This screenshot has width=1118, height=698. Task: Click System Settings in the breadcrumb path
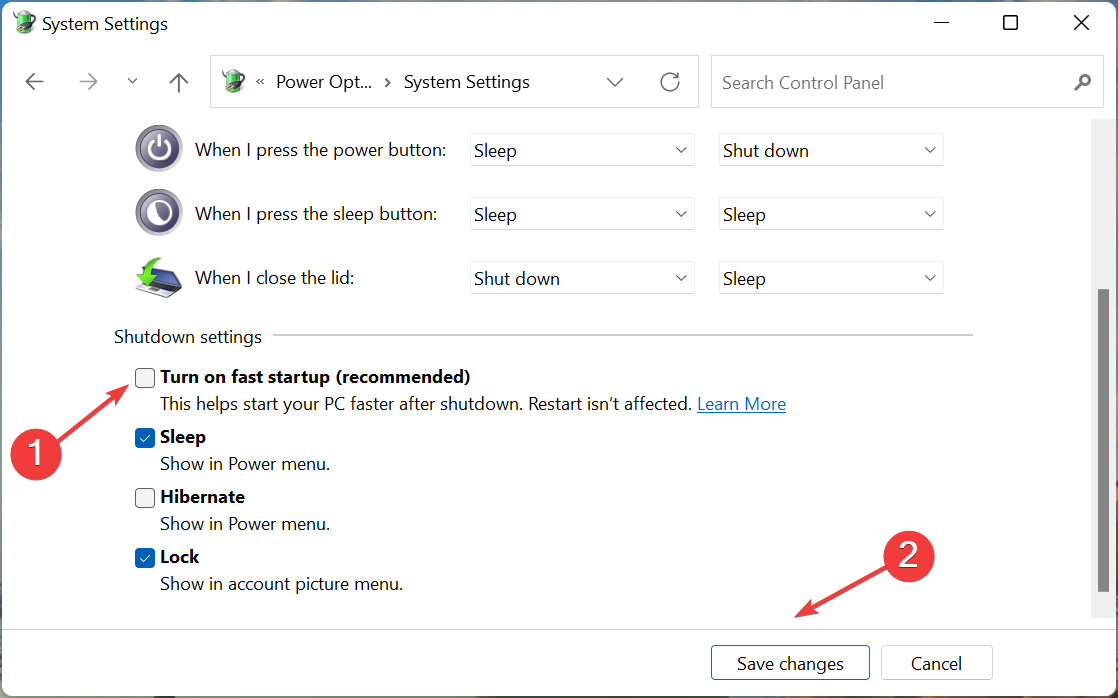click(466, 81)
